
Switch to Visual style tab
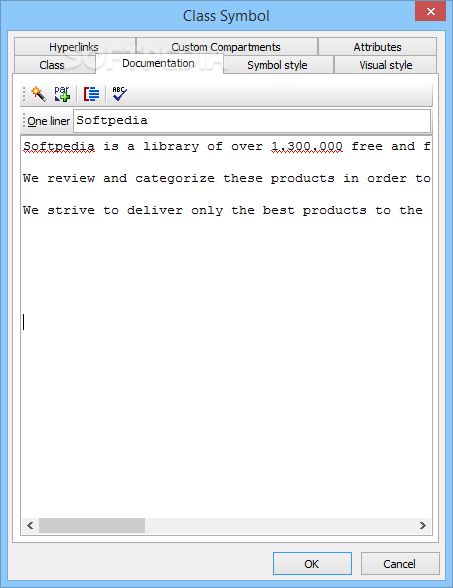pos(386,65)
